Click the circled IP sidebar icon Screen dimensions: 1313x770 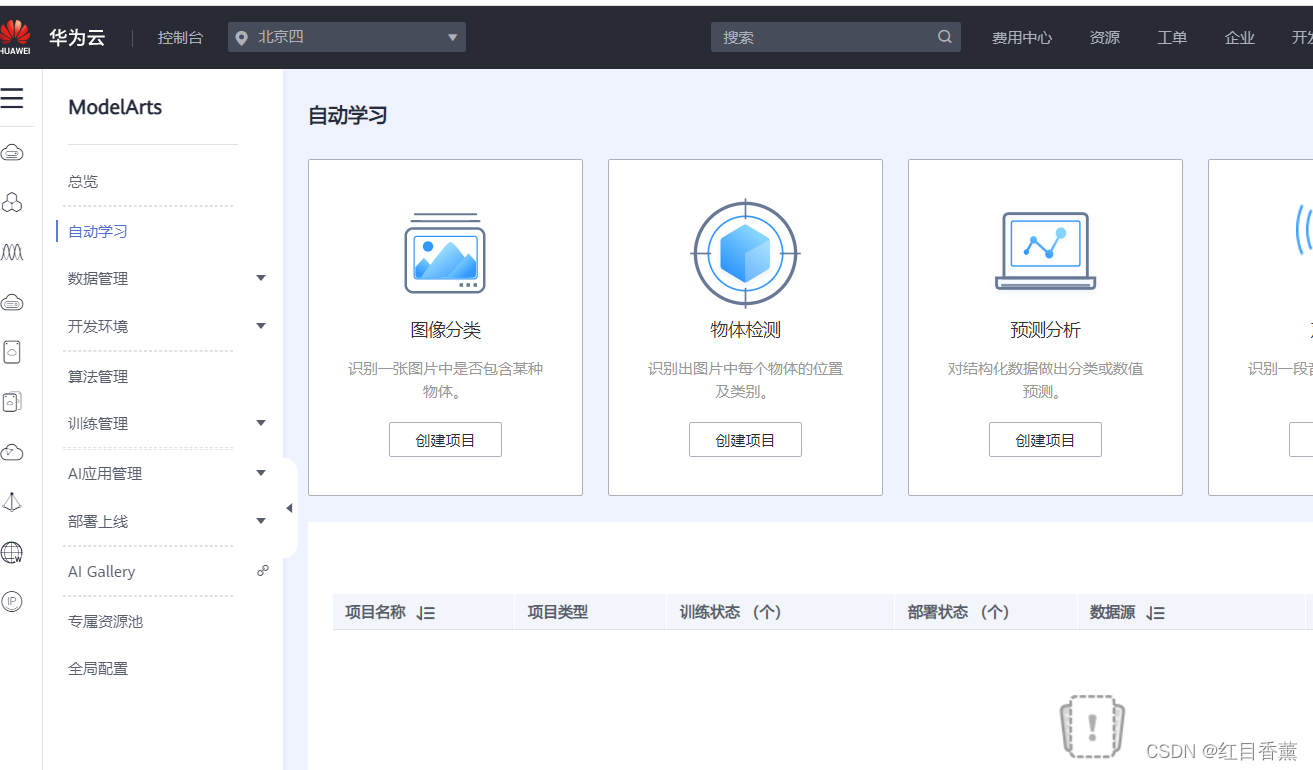(12, 601)
